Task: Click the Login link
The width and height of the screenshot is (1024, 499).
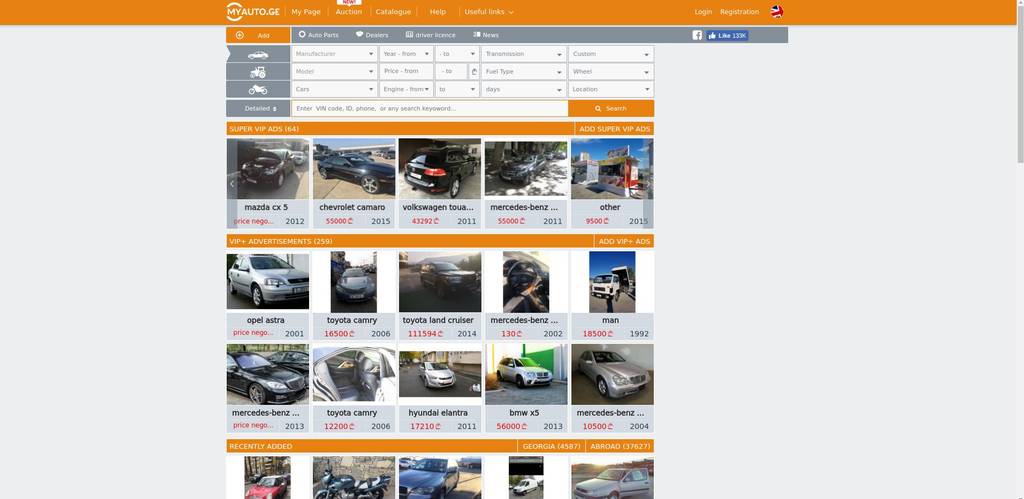Action: point(703,12)
